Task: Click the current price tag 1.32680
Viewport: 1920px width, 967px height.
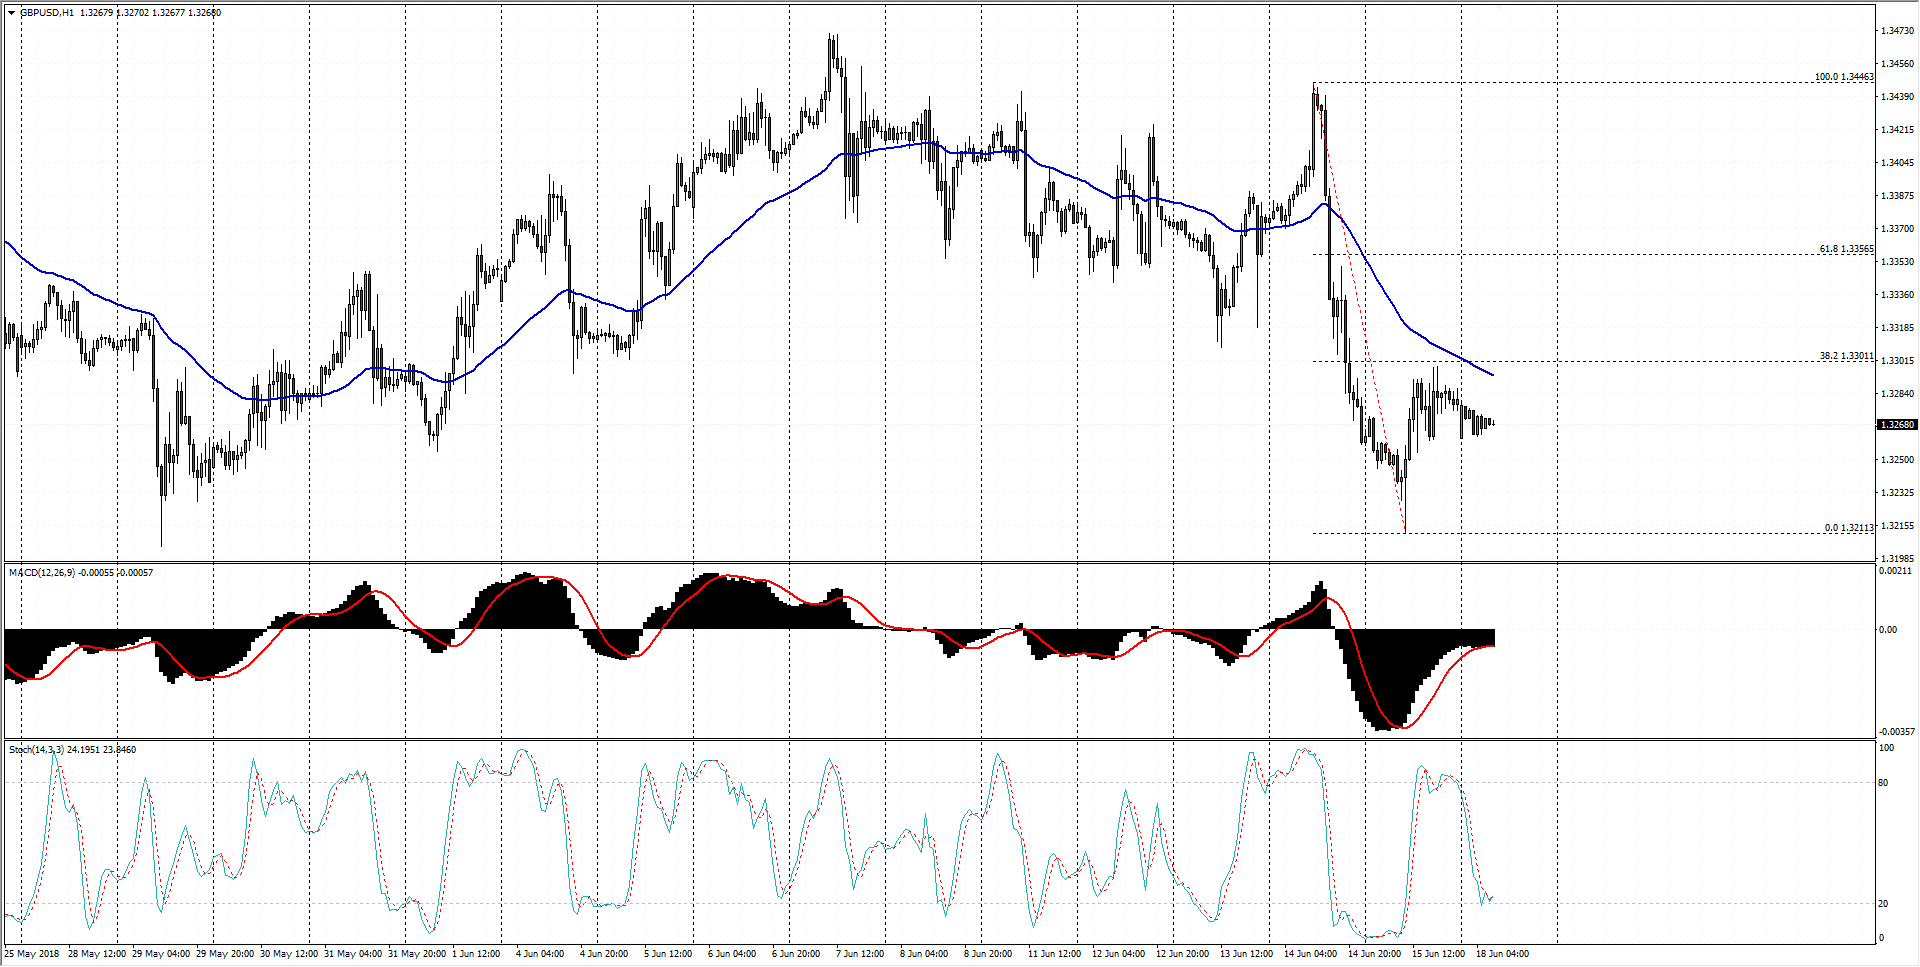Action: click(1896, 425)
